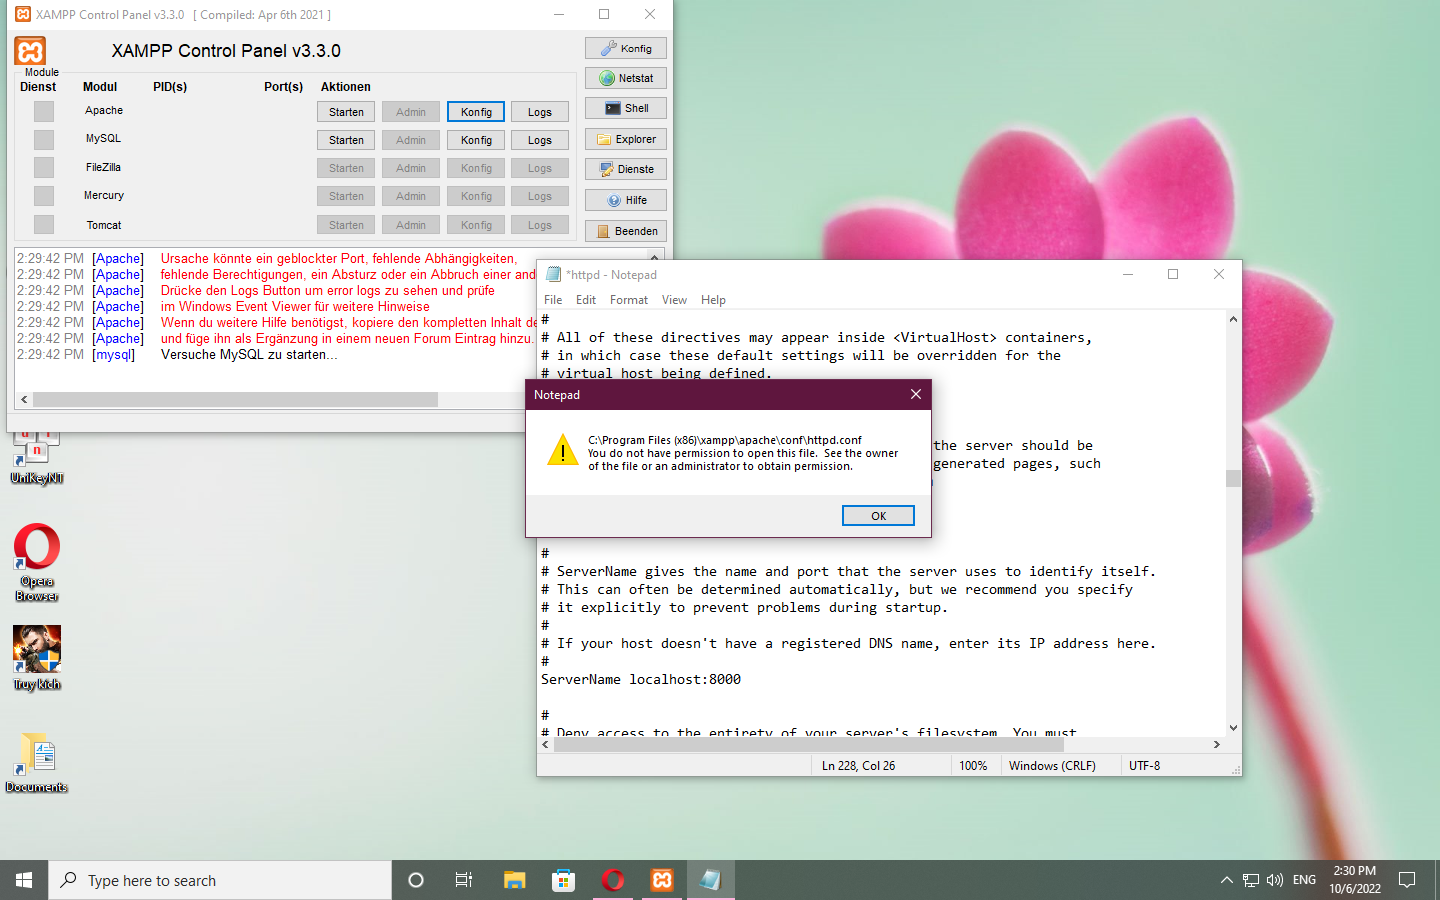Open Task View from the taskbar
This screenshot has height=900, width=1440.
[x=464, y=880]
